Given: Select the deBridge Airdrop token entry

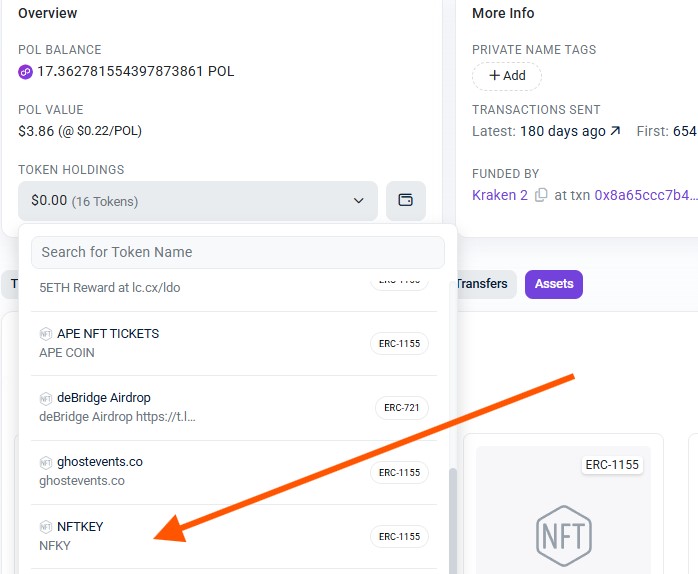Looking at the screenshot, I should click(200, 407).
